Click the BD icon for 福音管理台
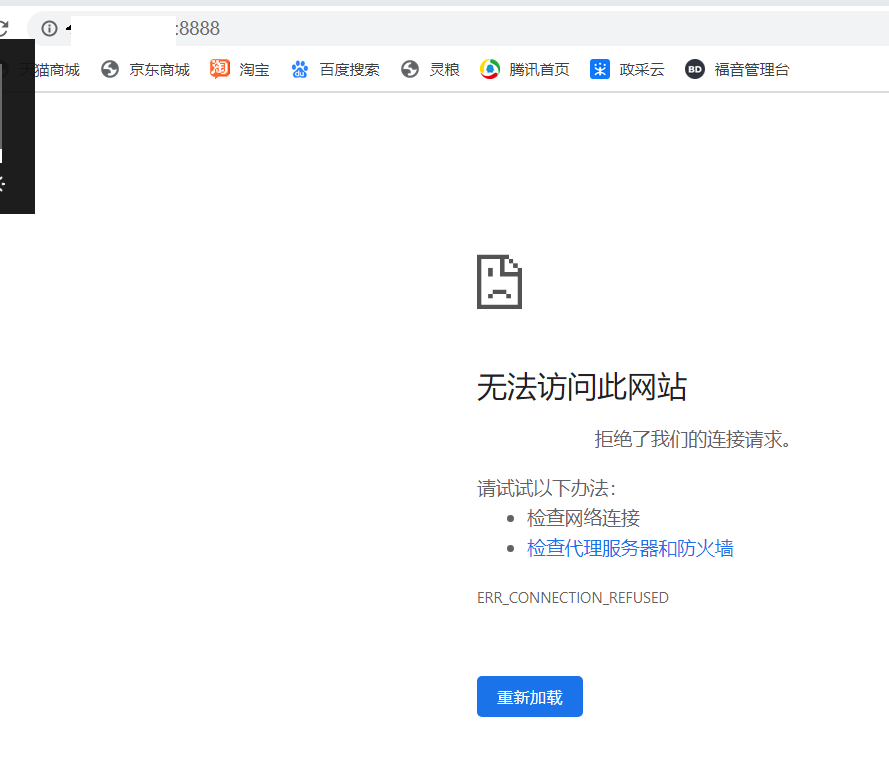889x763 pixels. [x=695, y=70]
